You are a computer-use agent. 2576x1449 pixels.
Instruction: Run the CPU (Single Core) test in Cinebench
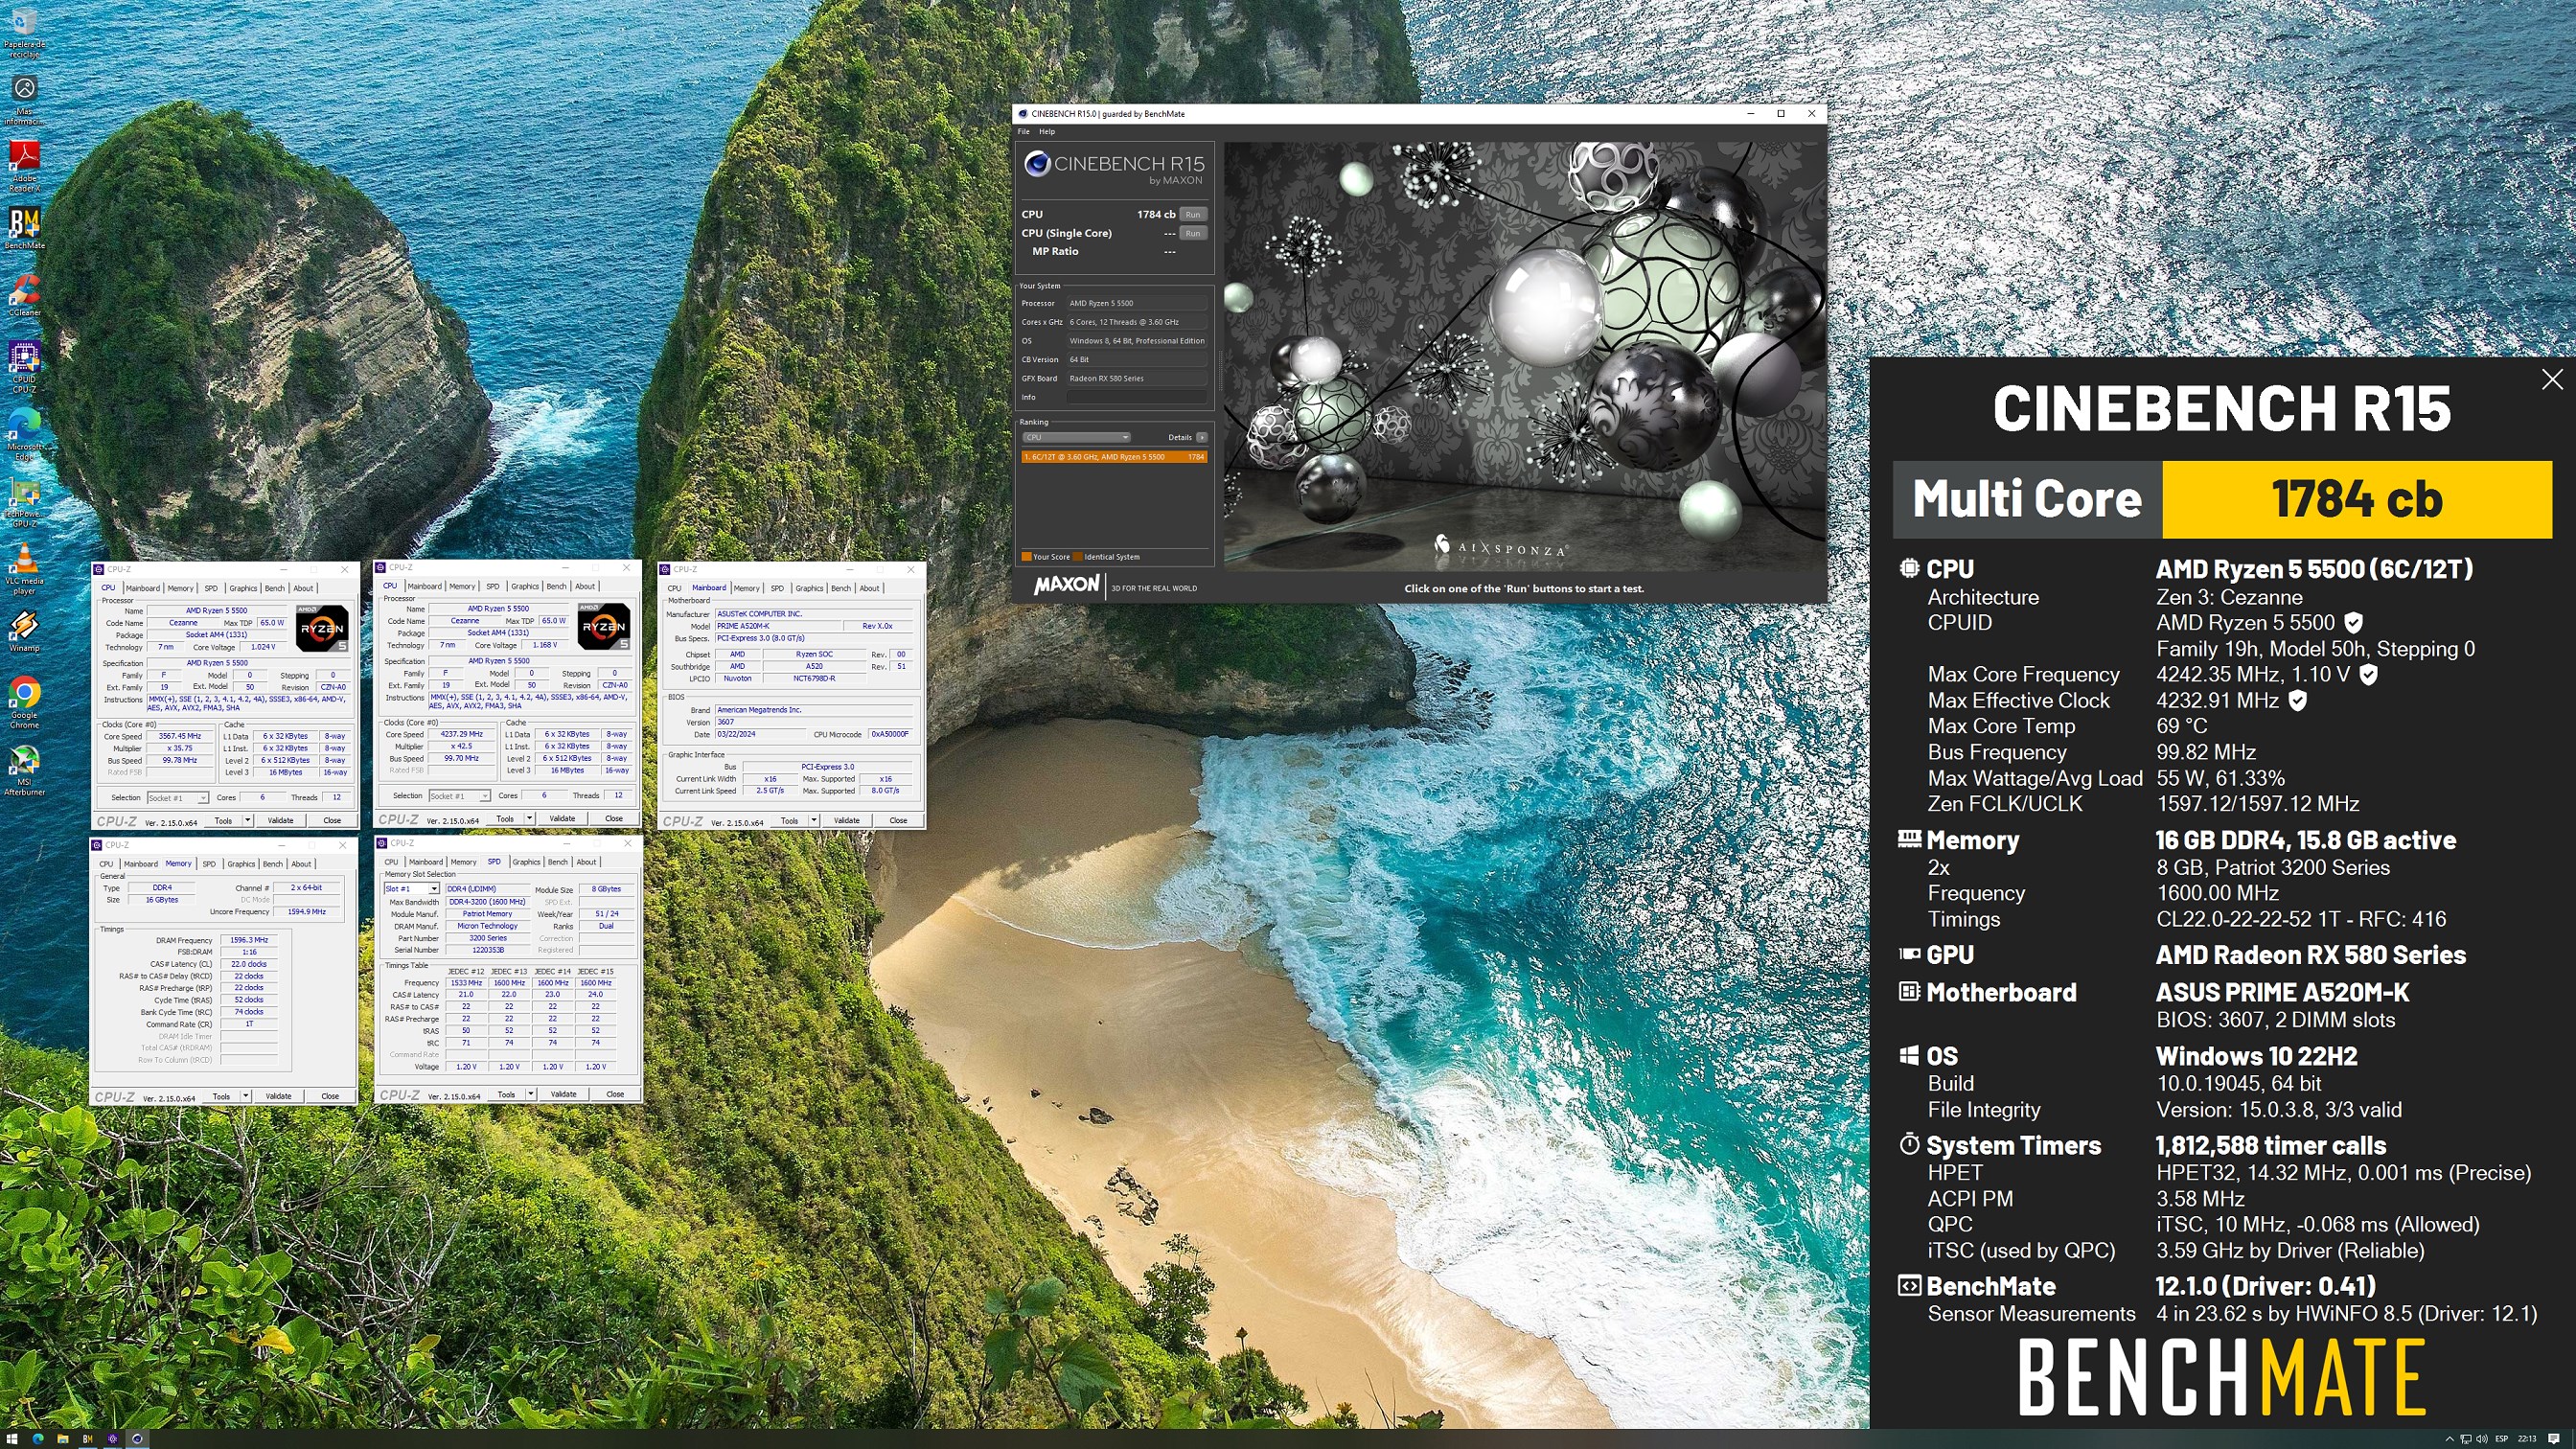1192,233
